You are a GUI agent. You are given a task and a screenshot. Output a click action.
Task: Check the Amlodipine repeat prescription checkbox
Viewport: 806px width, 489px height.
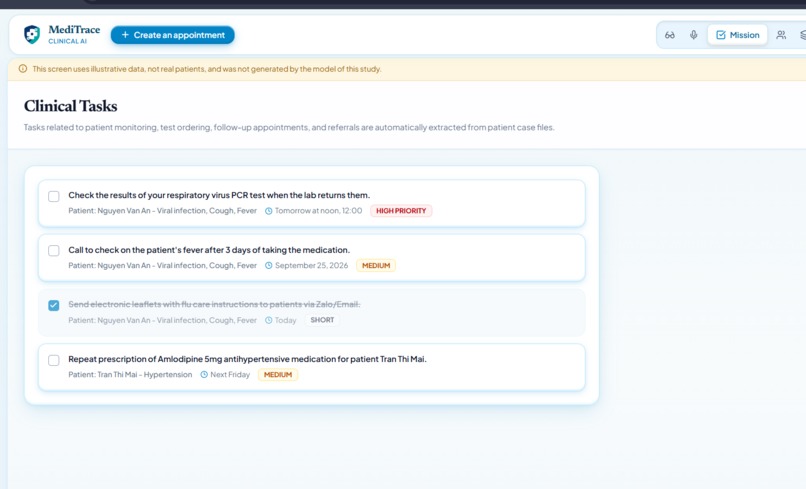[53, 360]
